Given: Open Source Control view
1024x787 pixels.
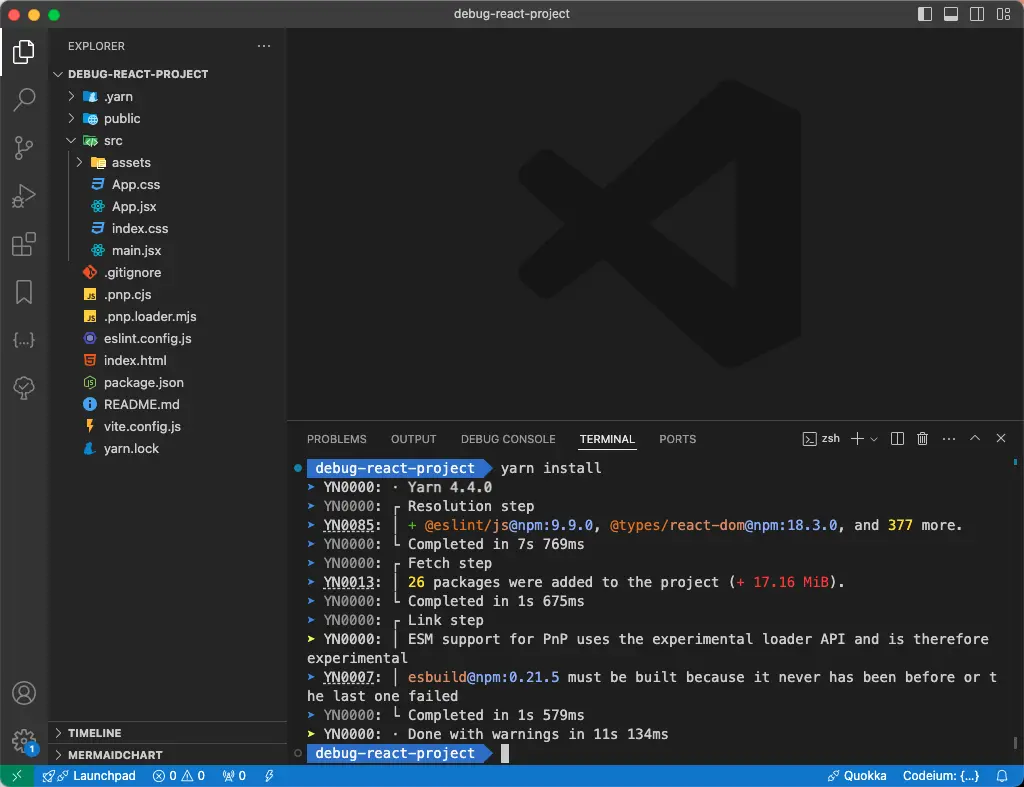Looking at the screenshot, I should [x=24, y=148].
